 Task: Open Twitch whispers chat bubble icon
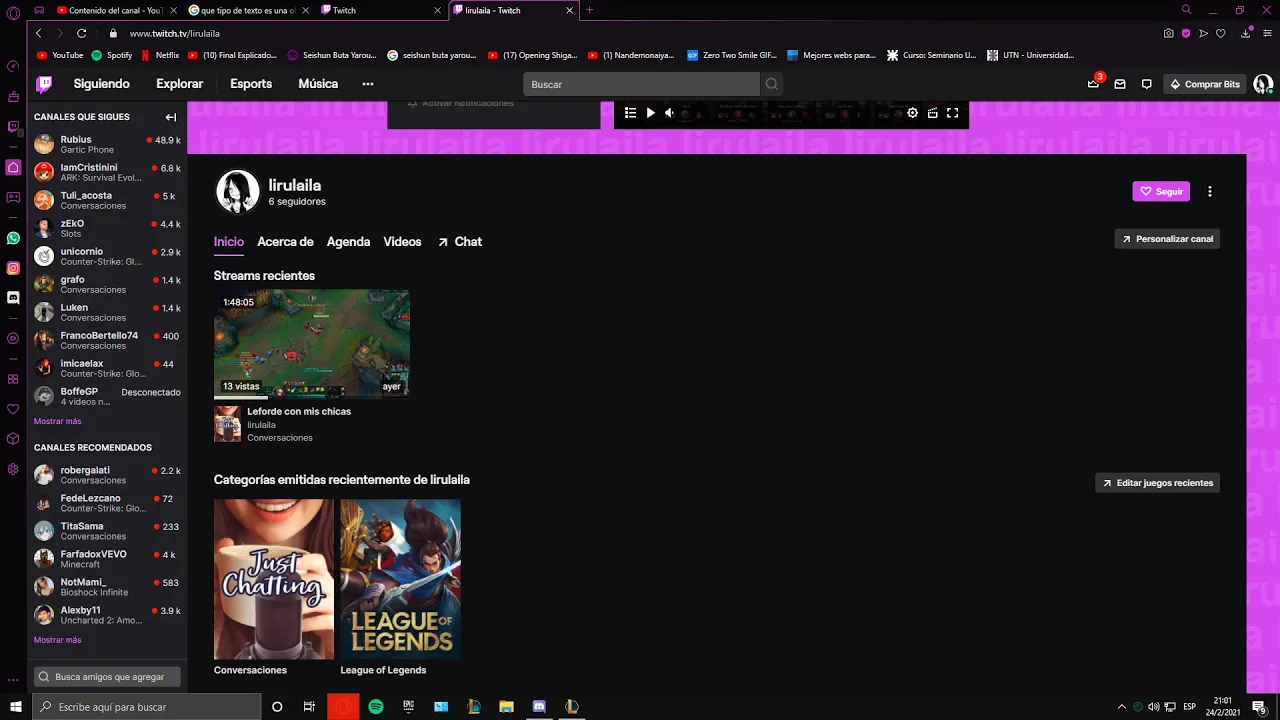click(x=1147, y=84)
